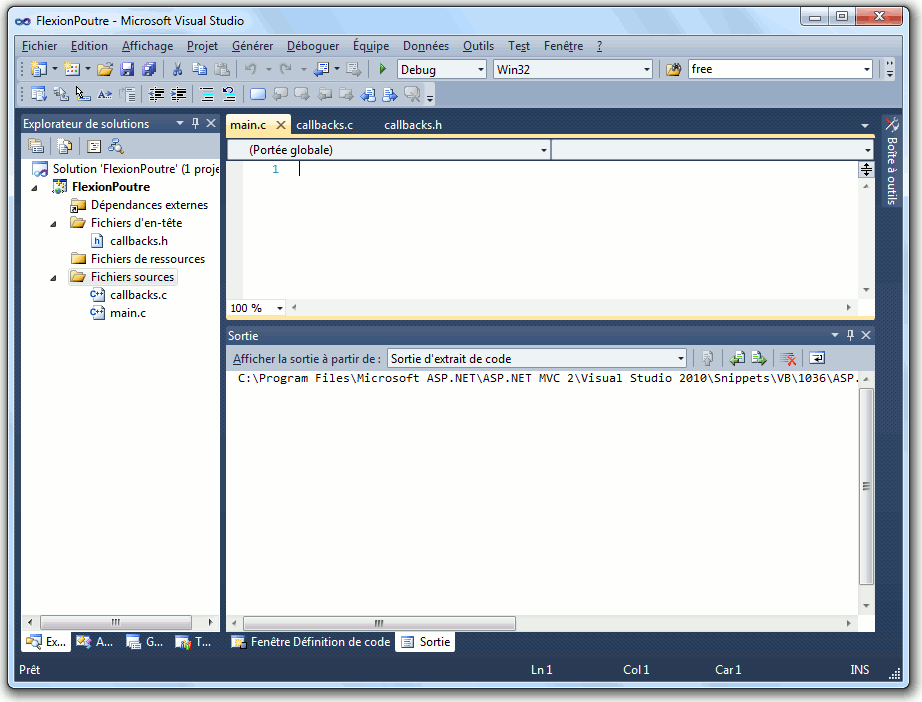
Task: Start debugging with the green play icon
Action: [x=383, y=69]
